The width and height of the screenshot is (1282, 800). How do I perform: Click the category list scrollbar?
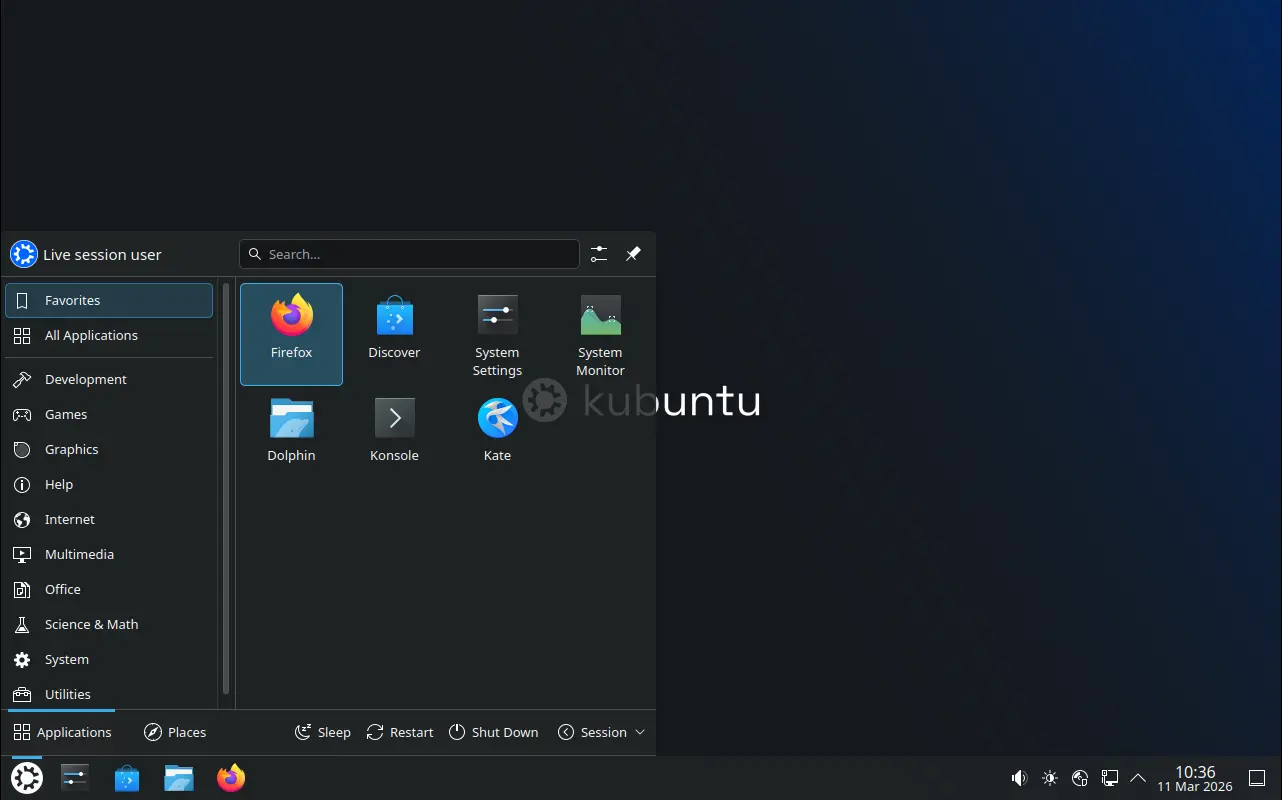(x=226, y=490)
